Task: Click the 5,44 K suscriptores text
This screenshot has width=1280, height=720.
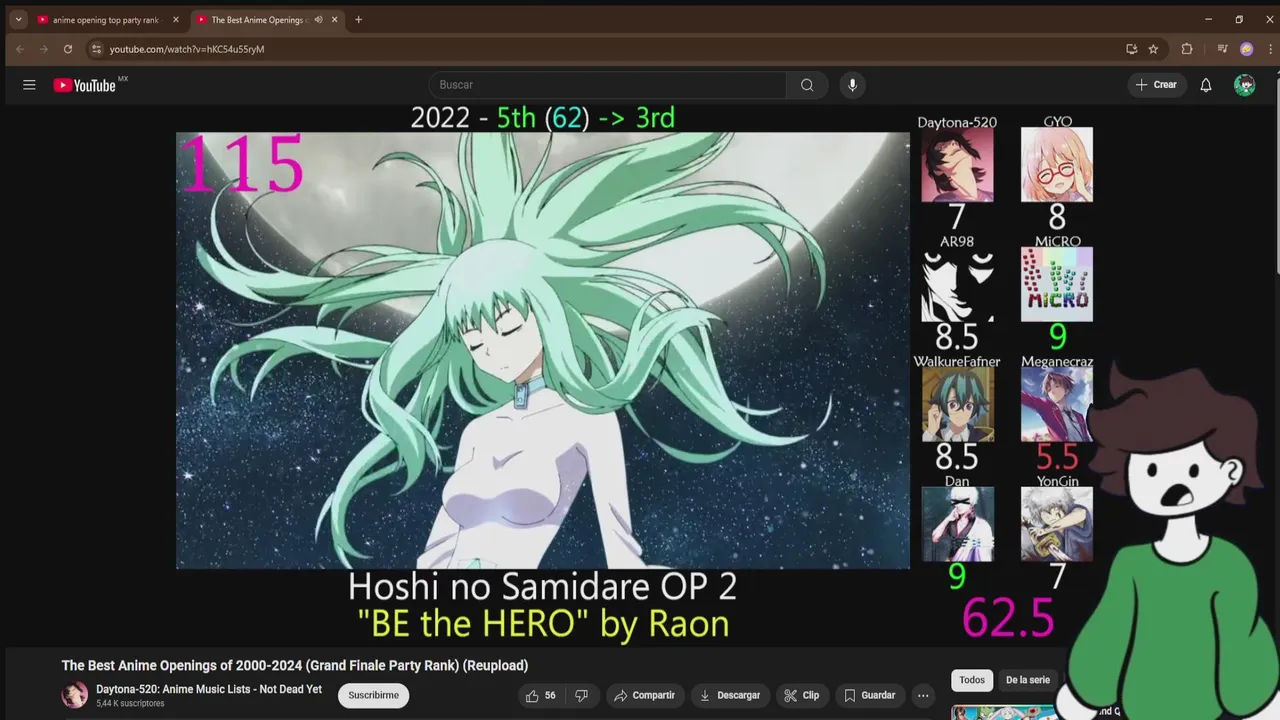Action: tap(130, 704)
